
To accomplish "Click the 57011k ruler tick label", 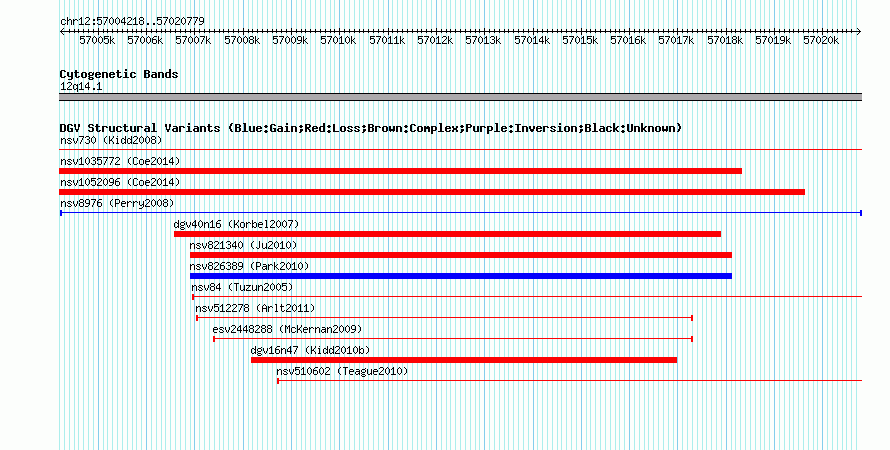I will click(x=387, y=40).
